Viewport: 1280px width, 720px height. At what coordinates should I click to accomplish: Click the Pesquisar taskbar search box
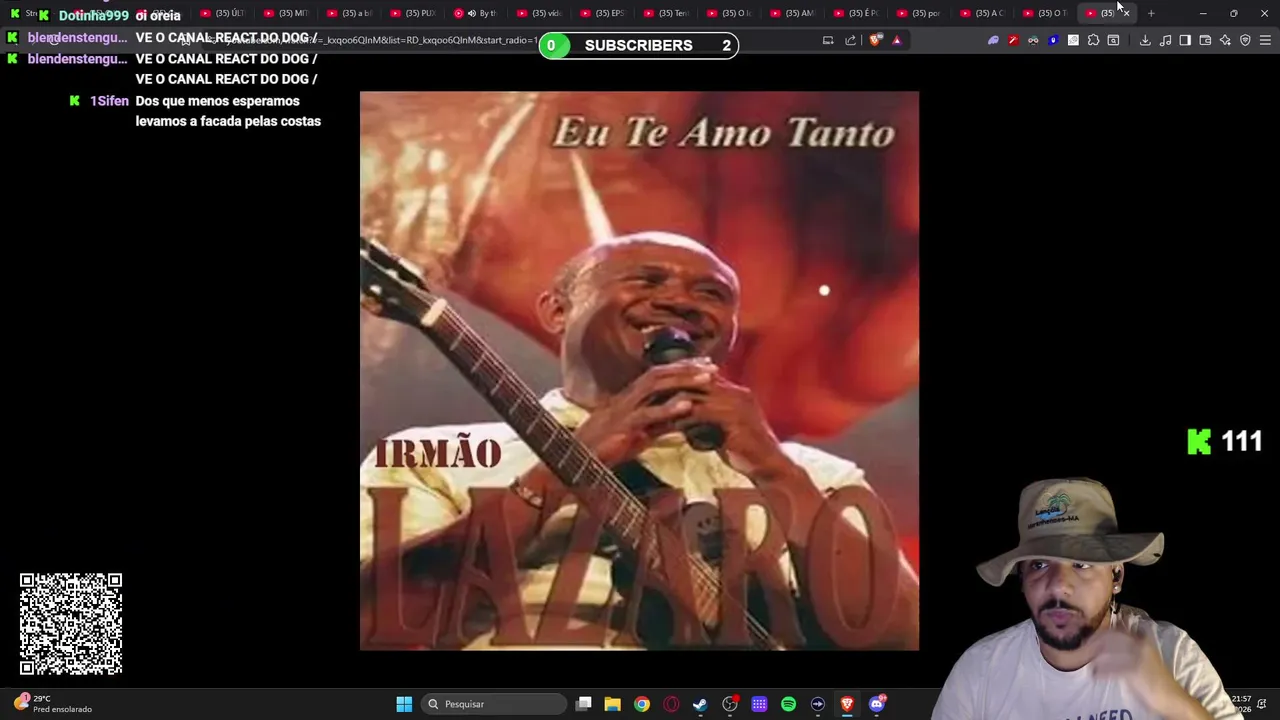[494, 704]
